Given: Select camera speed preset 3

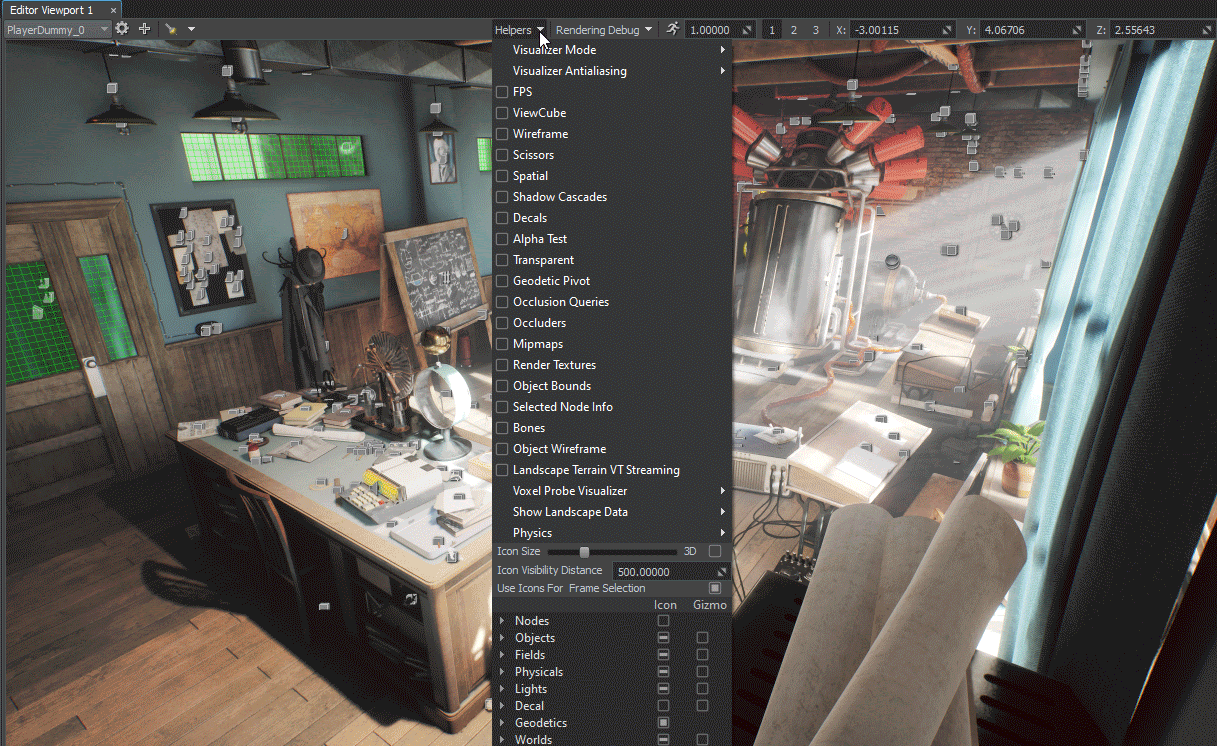Looking at the screenshot, I should point(815,30).
